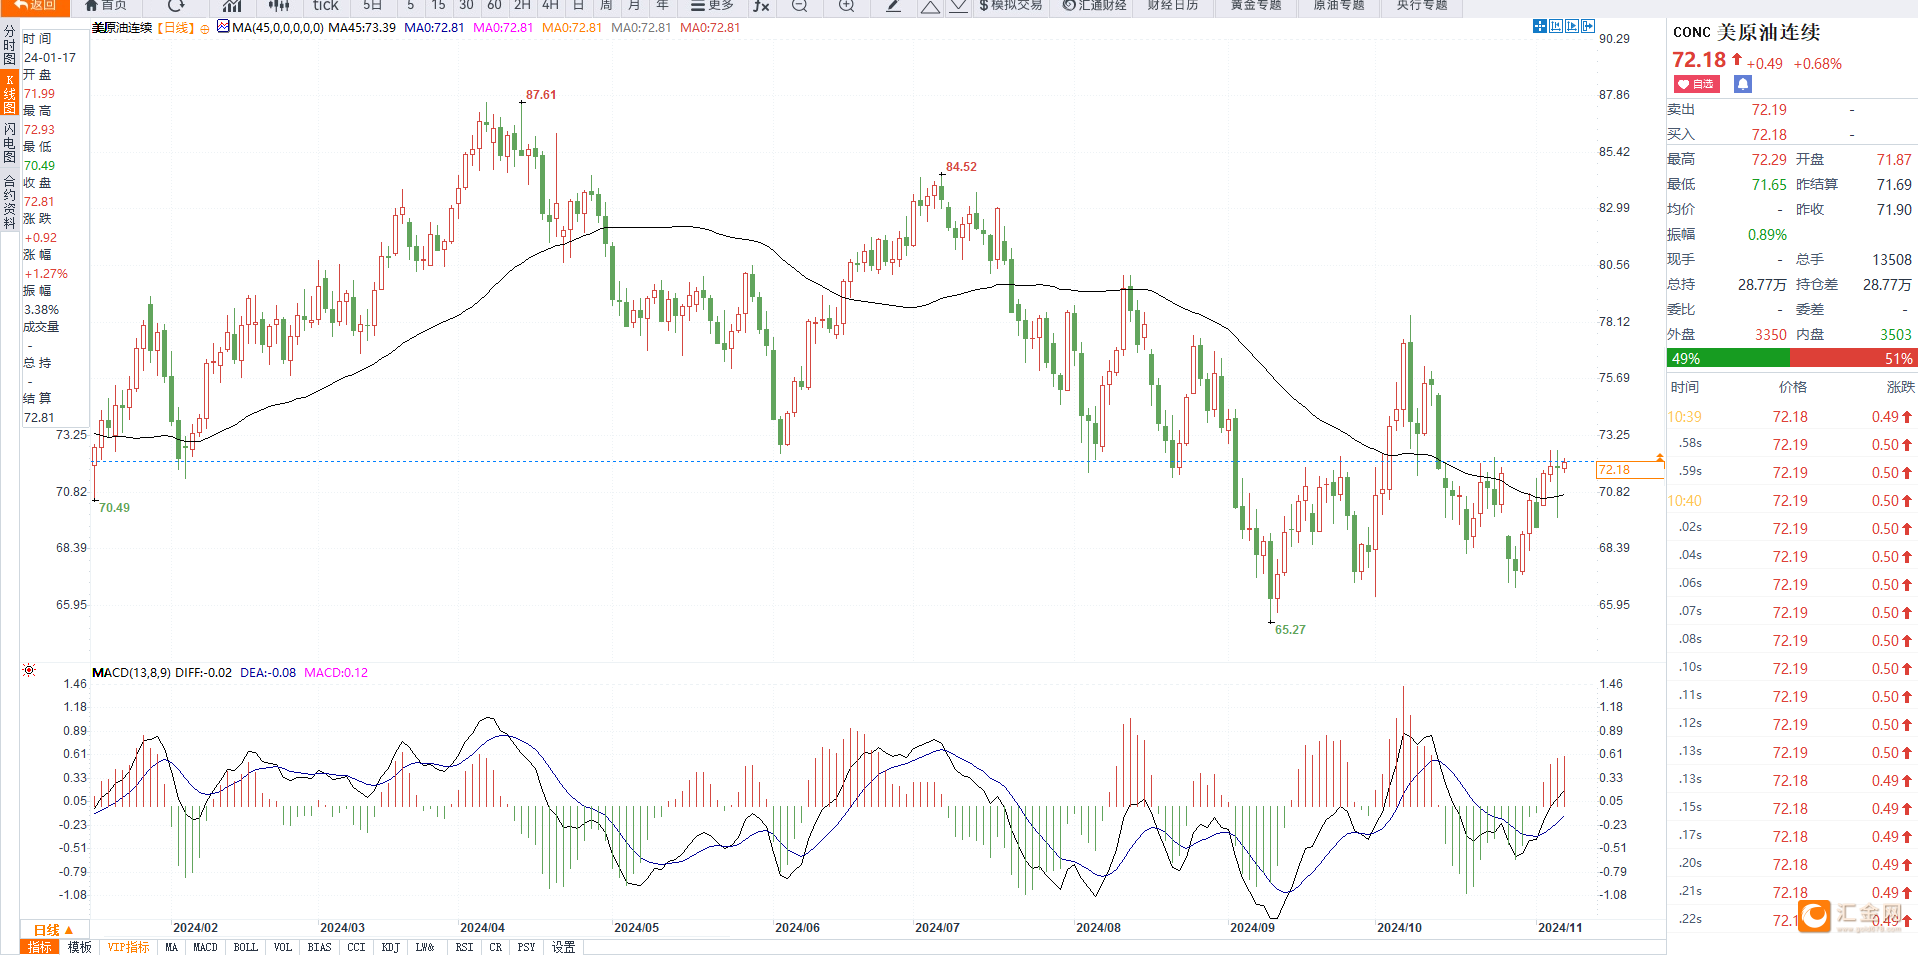
Task: Select the KDJ indicator tab
Action: pos(391,947)
